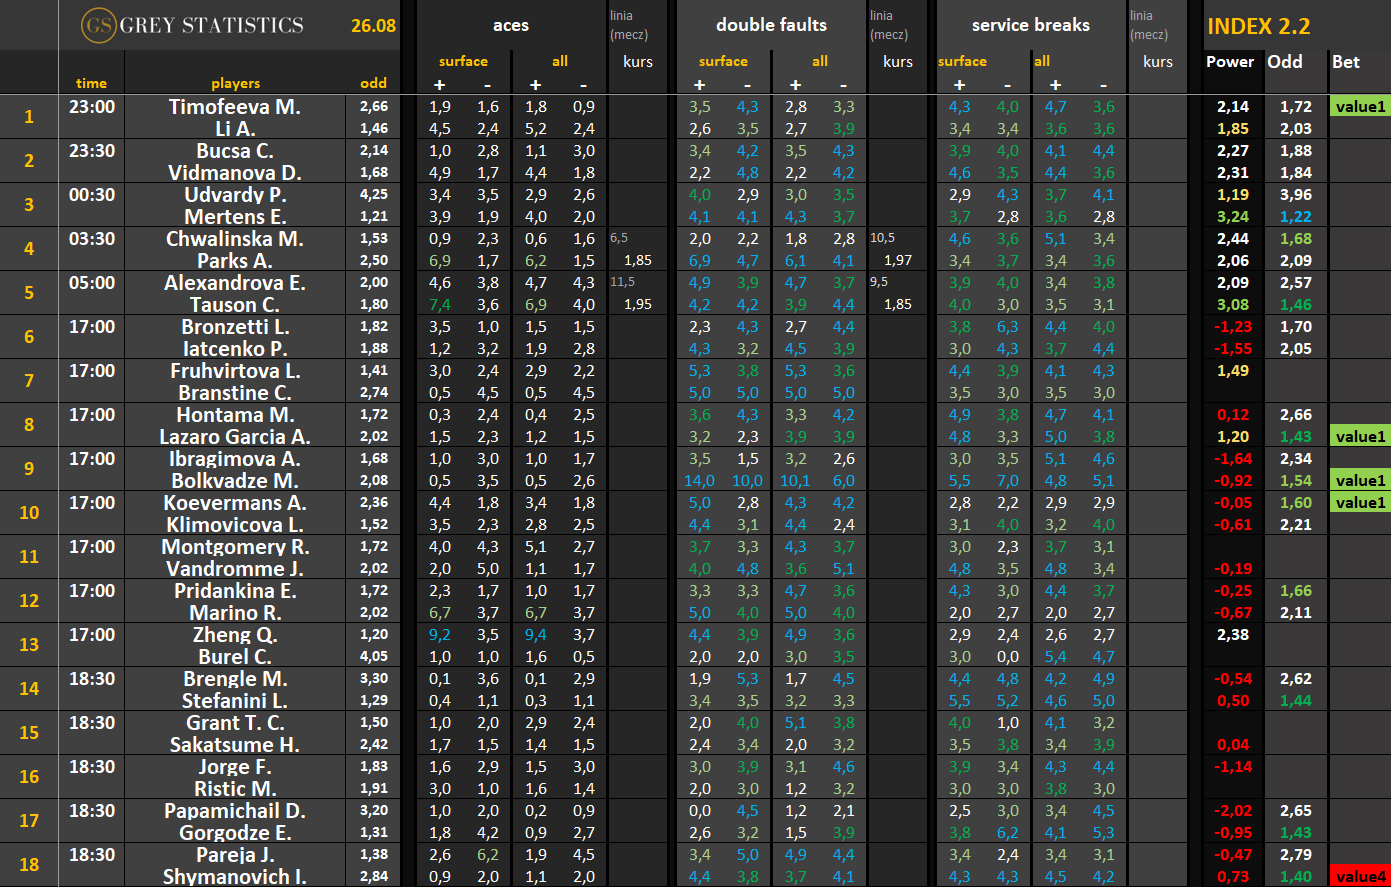Select player Klimovicova L.
Screen dimensions: 1391x887
coord(235,524)
